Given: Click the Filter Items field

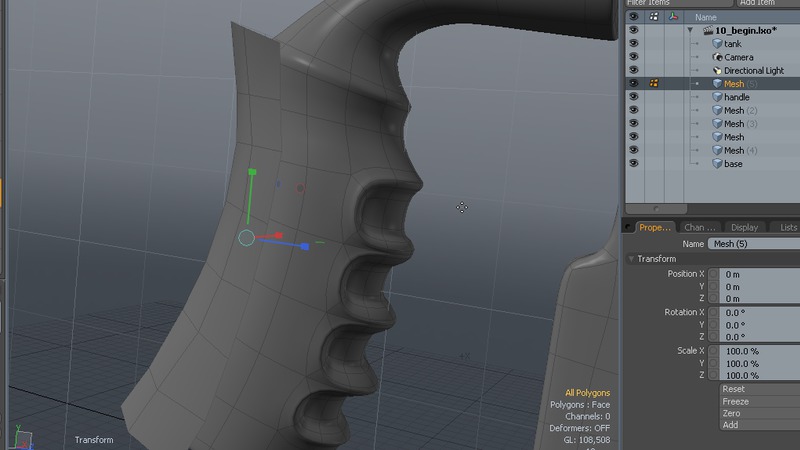Looking at the screenshot, I should (x=678, y=3).
